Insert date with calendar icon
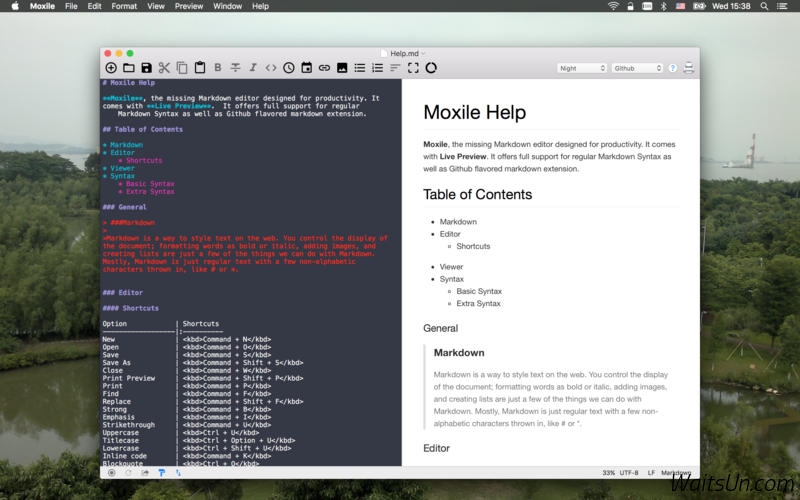 click(306, 68)
